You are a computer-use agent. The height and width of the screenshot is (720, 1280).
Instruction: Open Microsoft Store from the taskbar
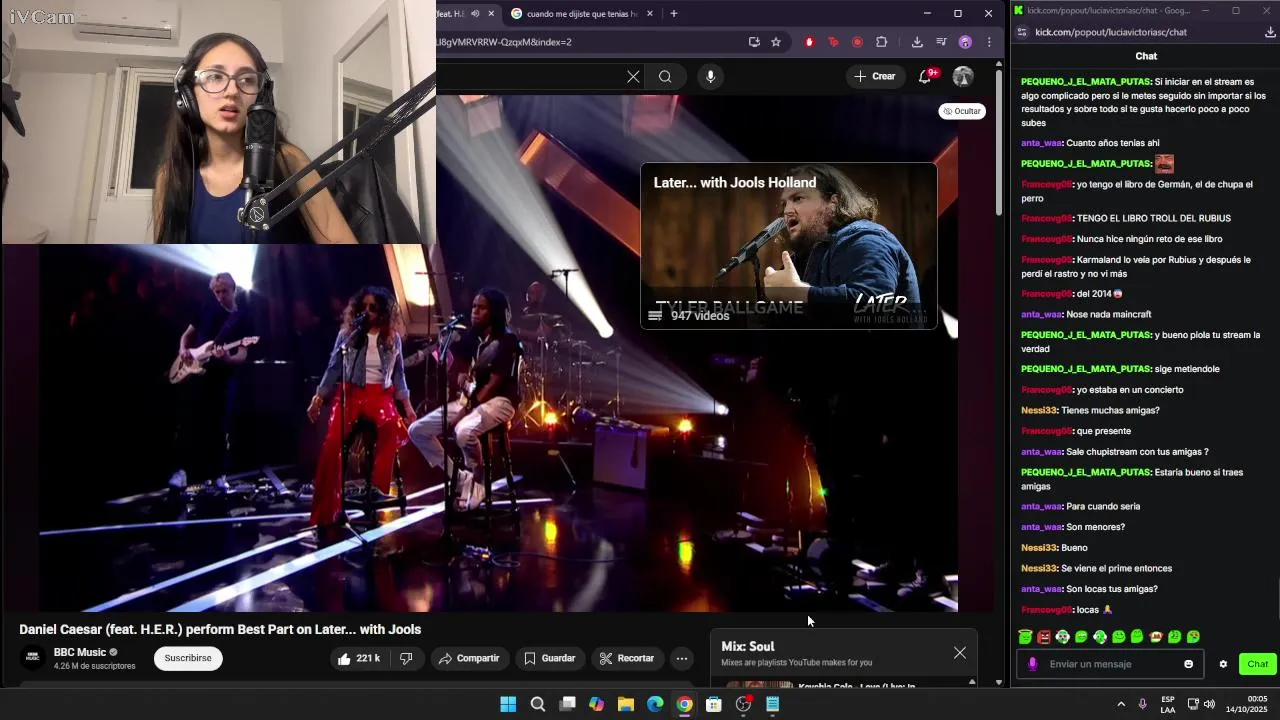pyautogui.click(x=714, y=704)
